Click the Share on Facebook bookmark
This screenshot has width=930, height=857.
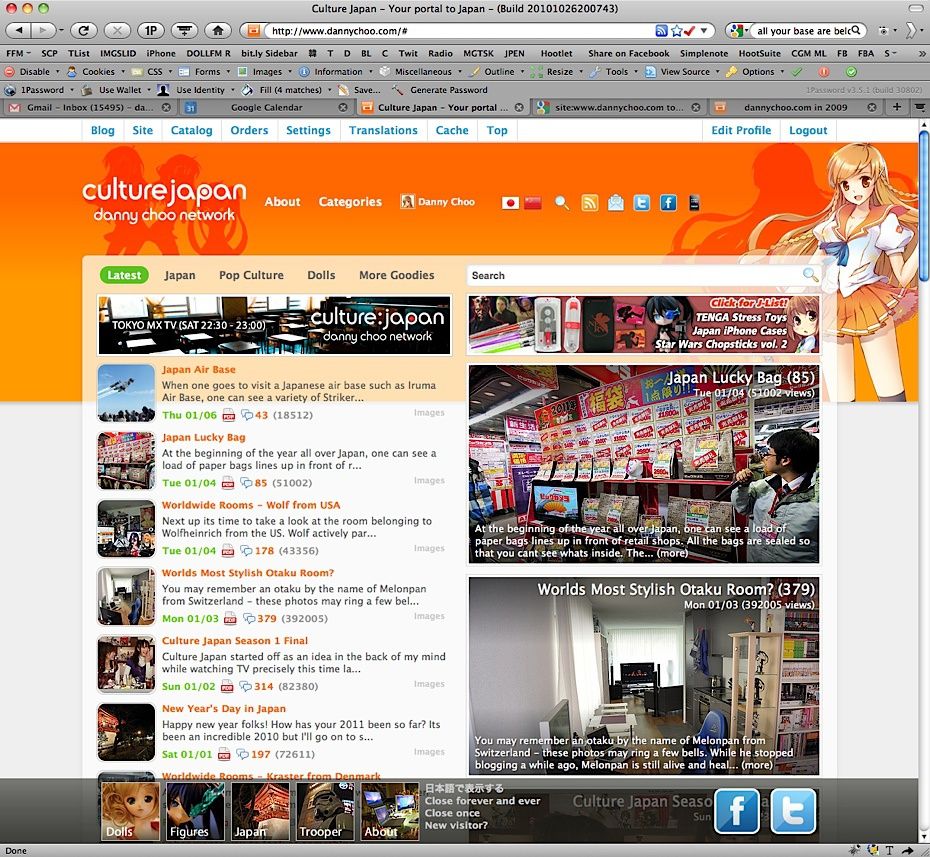coord(629,53)
